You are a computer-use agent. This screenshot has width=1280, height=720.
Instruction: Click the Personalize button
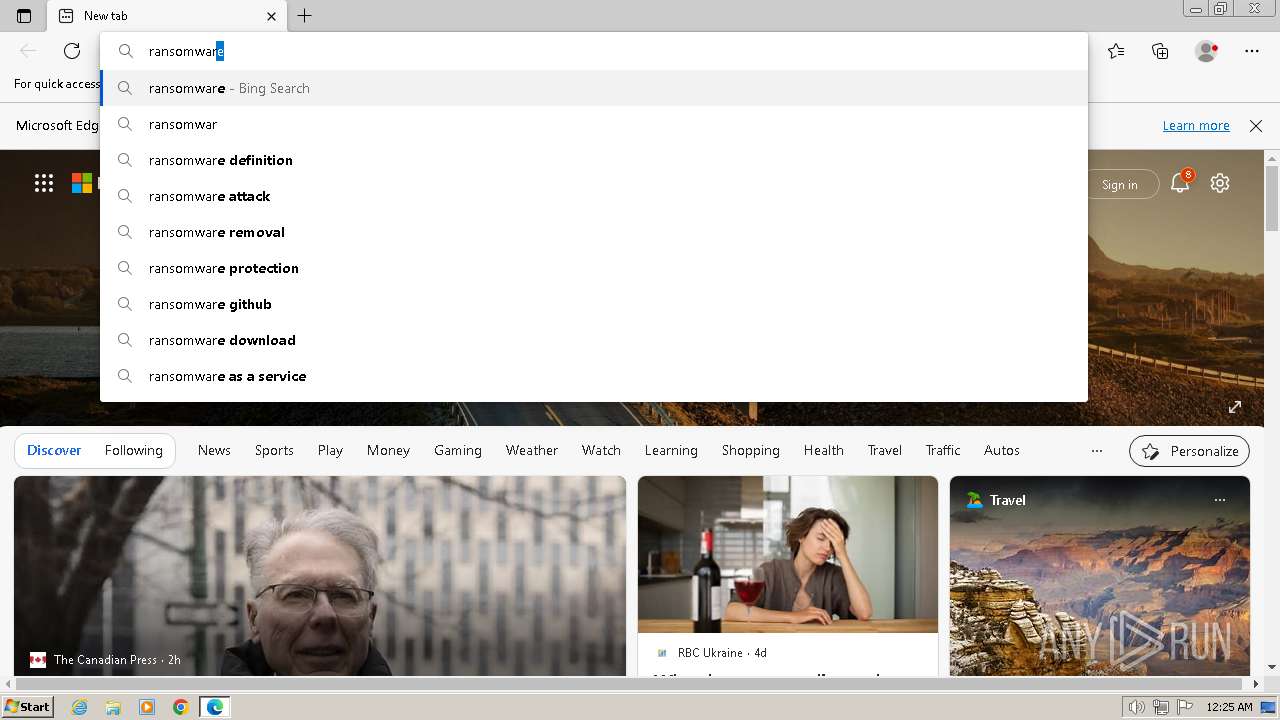(1189, 451)
